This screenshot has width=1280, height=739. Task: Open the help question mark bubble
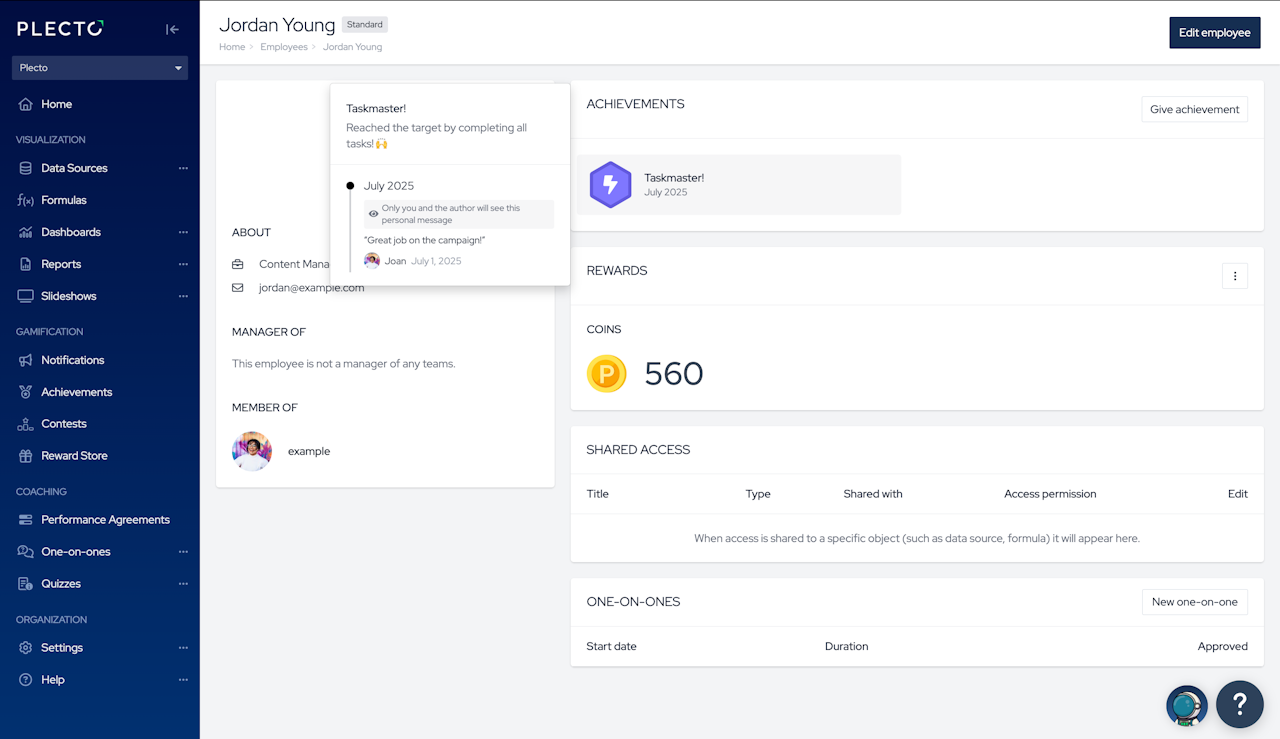(1240, 704)
